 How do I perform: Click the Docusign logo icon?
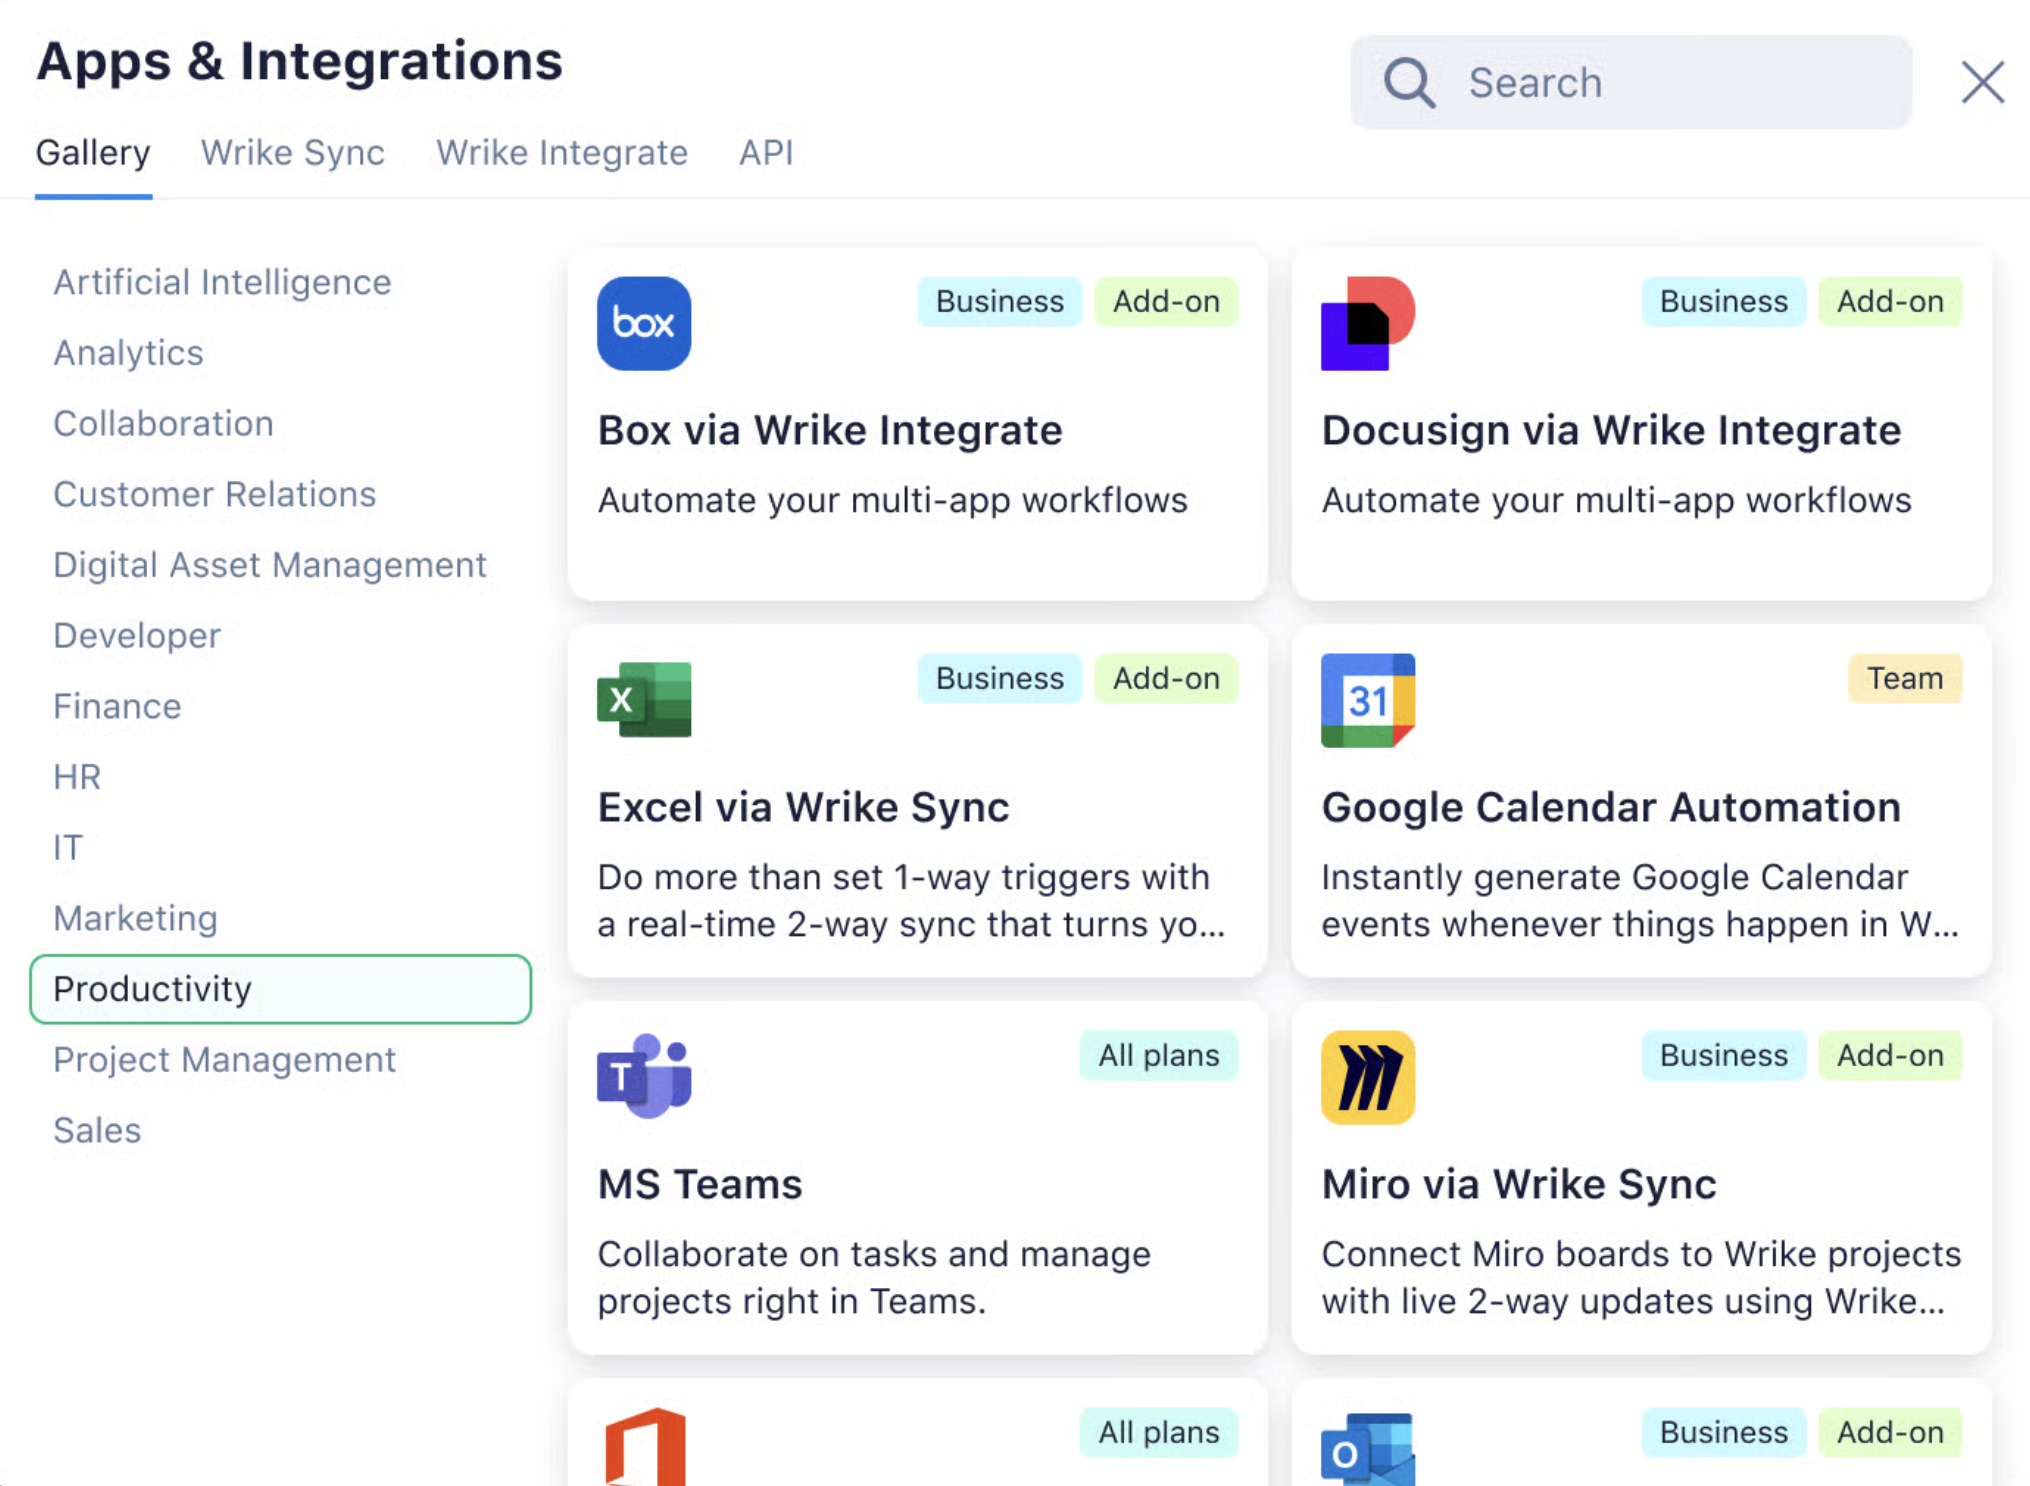point(1368,323)
